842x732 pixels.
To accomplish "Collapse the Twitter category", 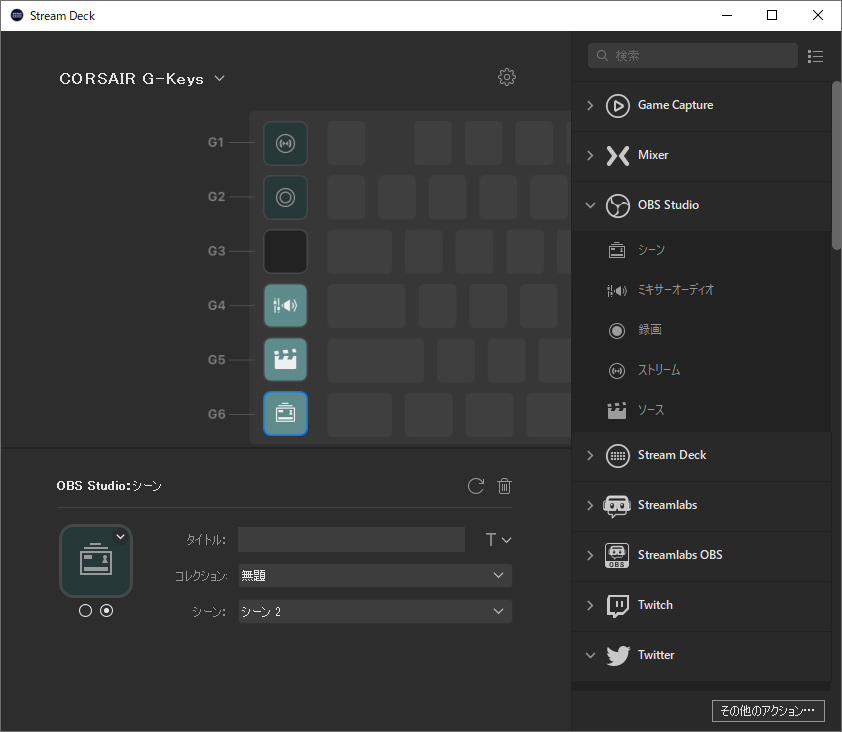I will click(x=590, y=656).
